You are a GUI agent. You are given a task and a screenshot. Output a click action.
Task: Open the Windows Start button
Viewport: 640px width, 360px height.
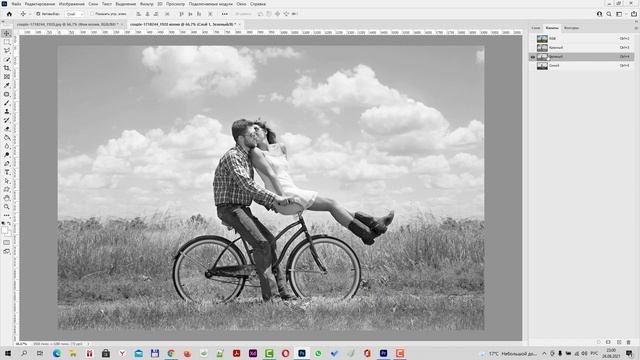click(x=7, y=353)
